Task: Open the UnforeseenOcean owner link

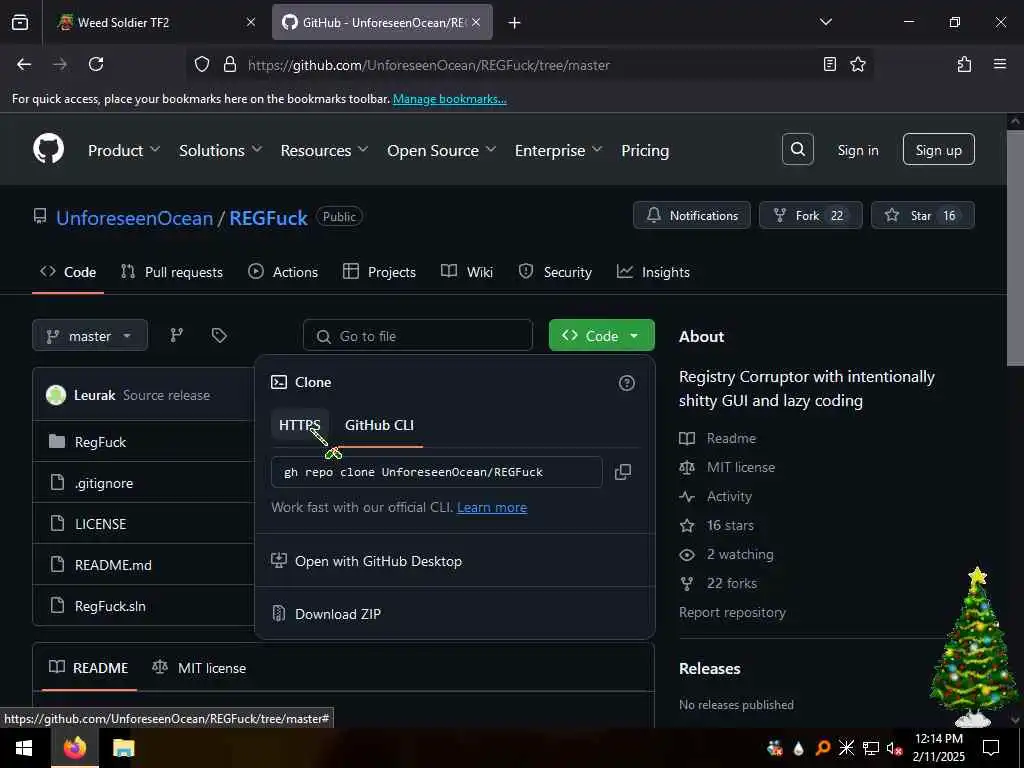Action: [135, 218]
